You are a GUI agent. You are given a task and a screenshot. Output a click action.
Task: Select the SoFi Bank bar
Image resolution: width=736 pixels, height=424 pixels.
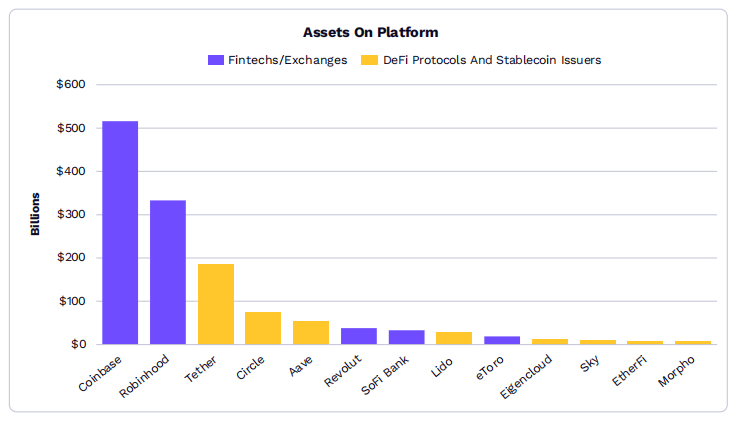(407, 337)
